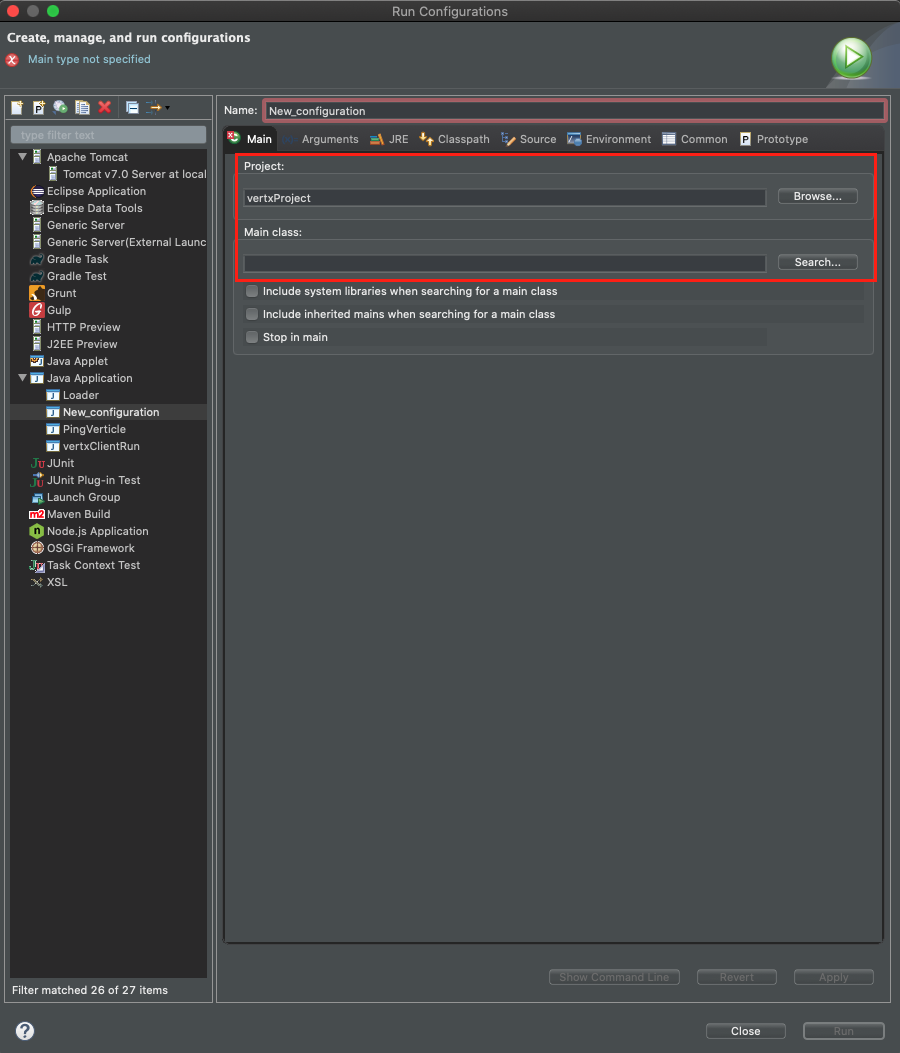This screenshot has height=1053, width=900.
Task: Click the Project text field
Action: [x=504, y=197]
